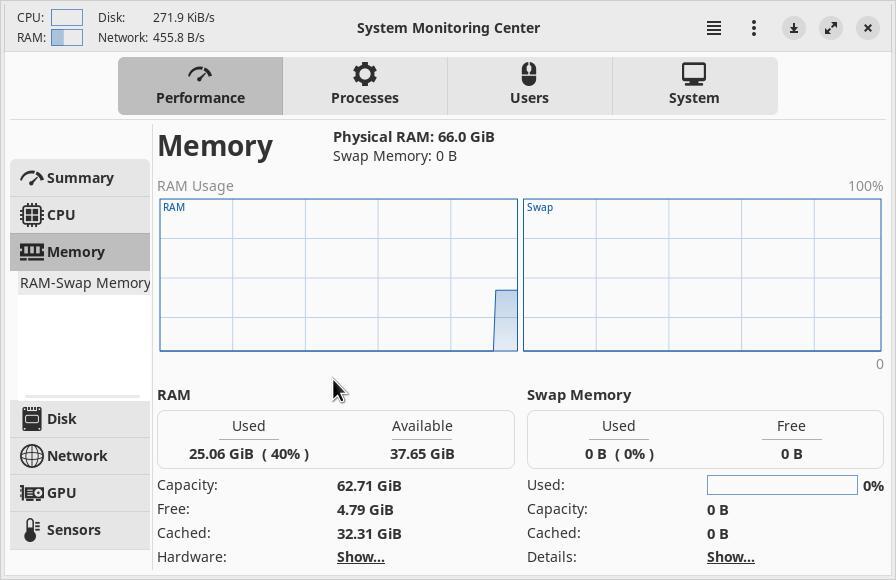
Task: Show RAM hardware details
Action: pyautogui.click(x=361, y=557)
